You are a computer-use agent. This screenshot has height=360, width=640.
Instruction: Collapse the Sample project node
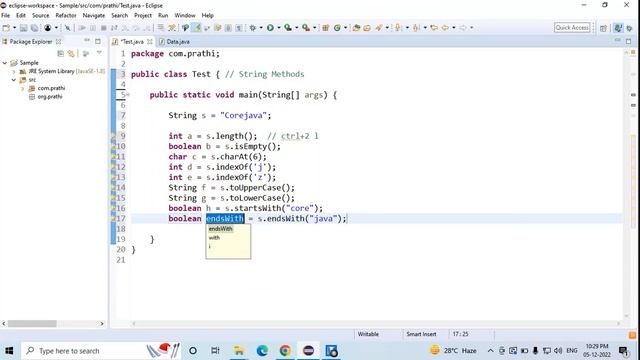pos(5,63)
